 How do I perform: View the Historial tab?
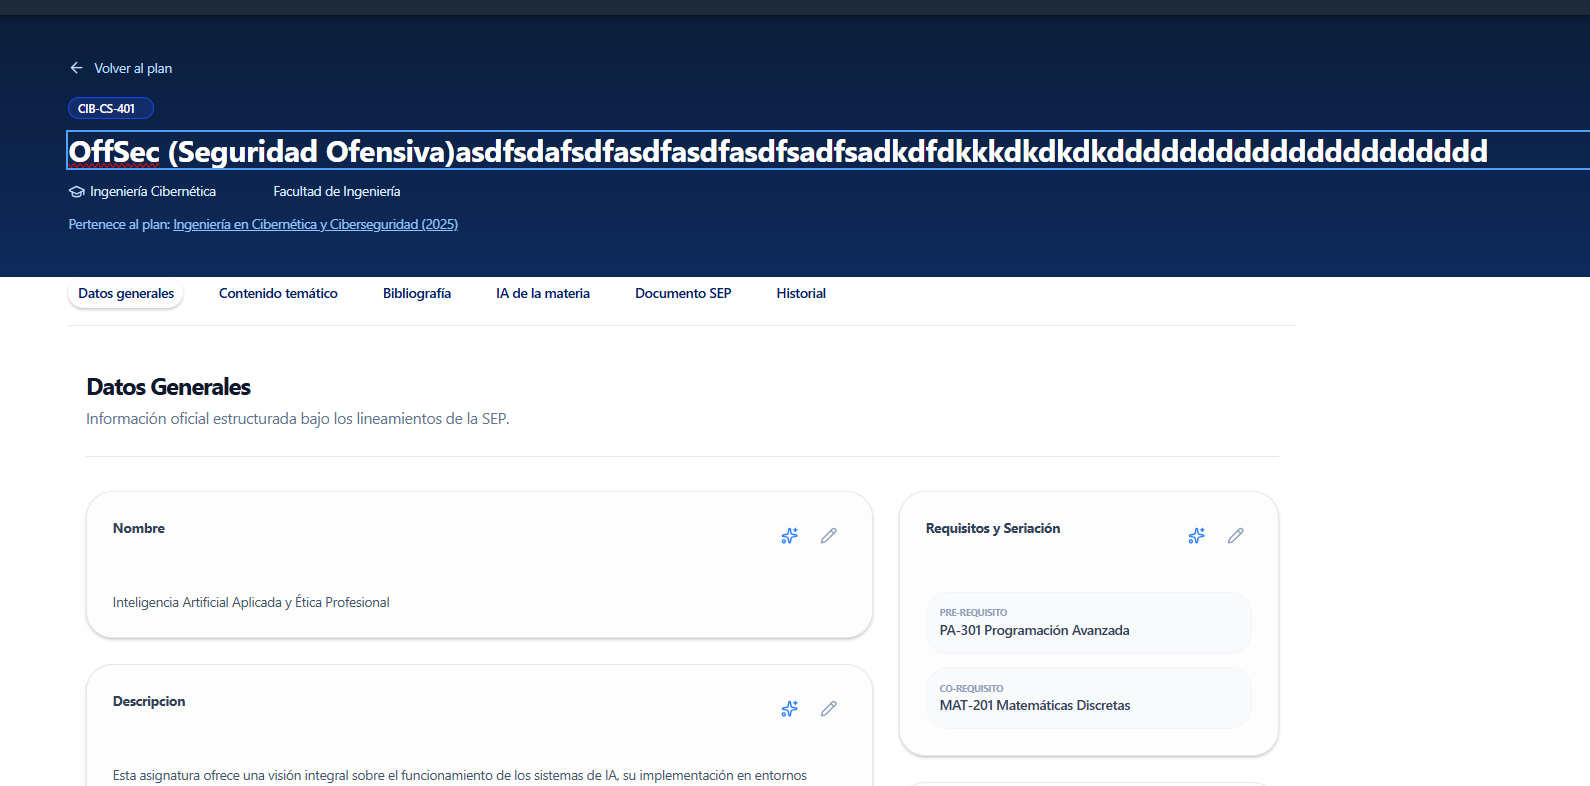coord(801,294)
